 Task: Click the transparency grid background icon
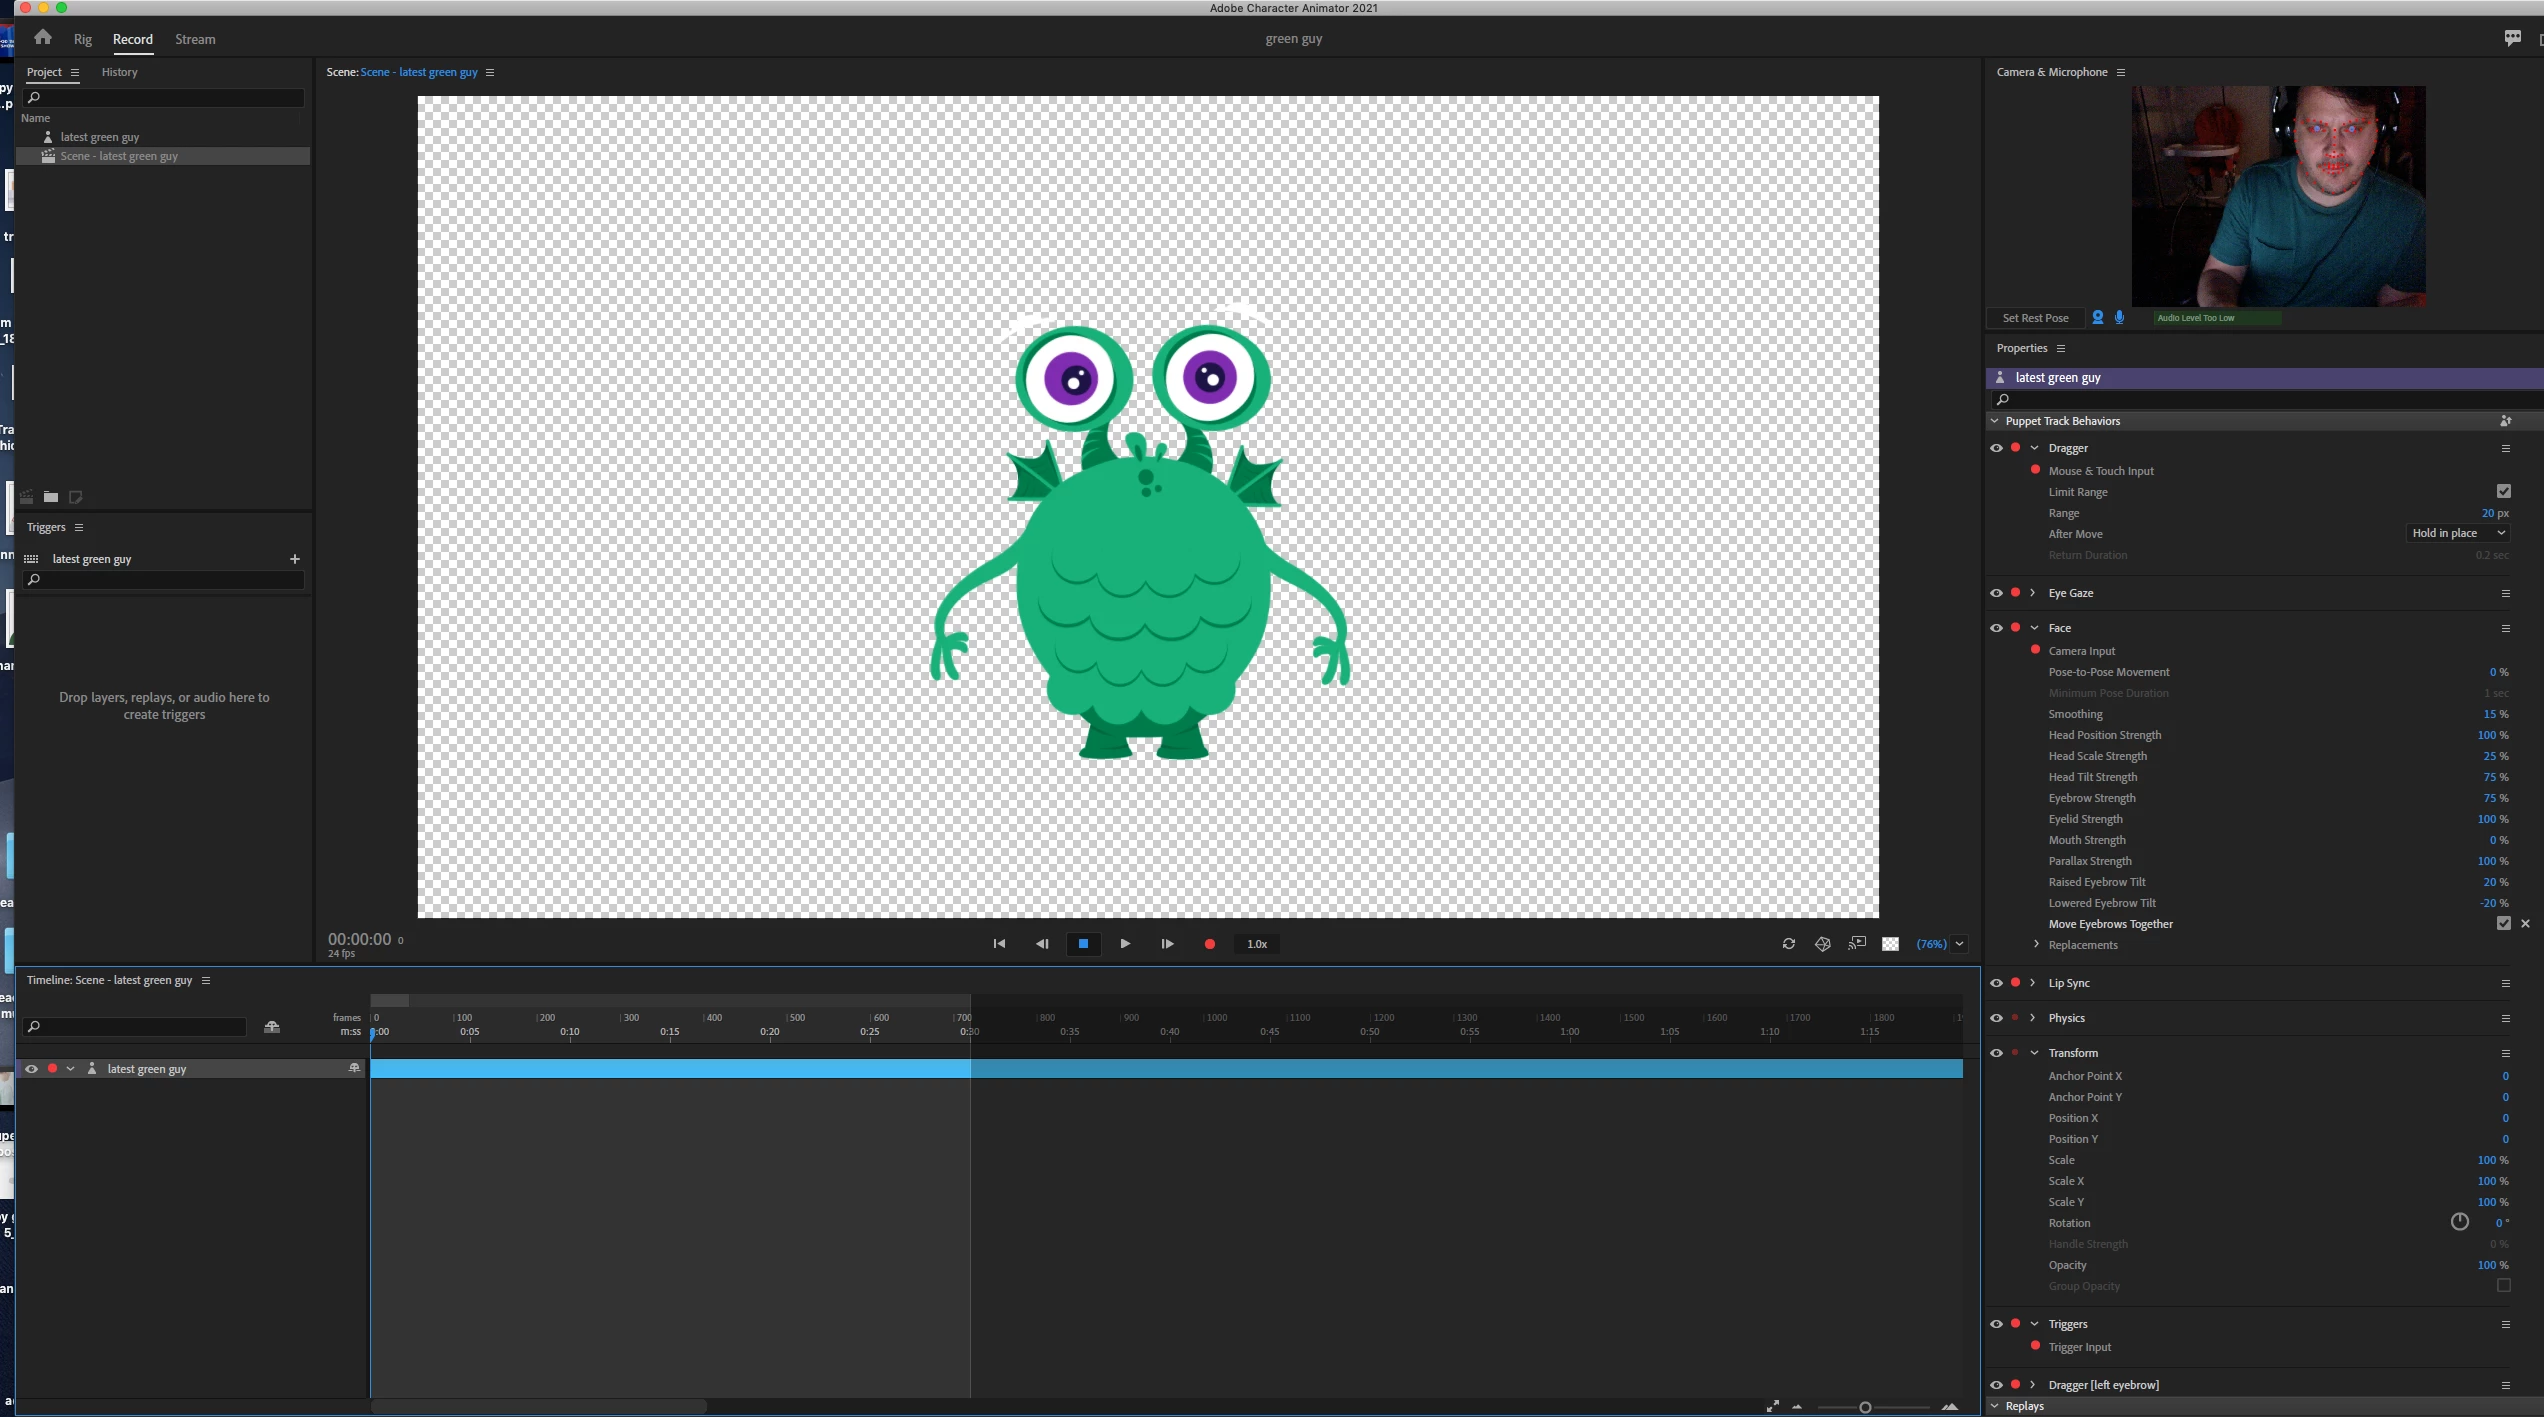tap(1890, 944)
